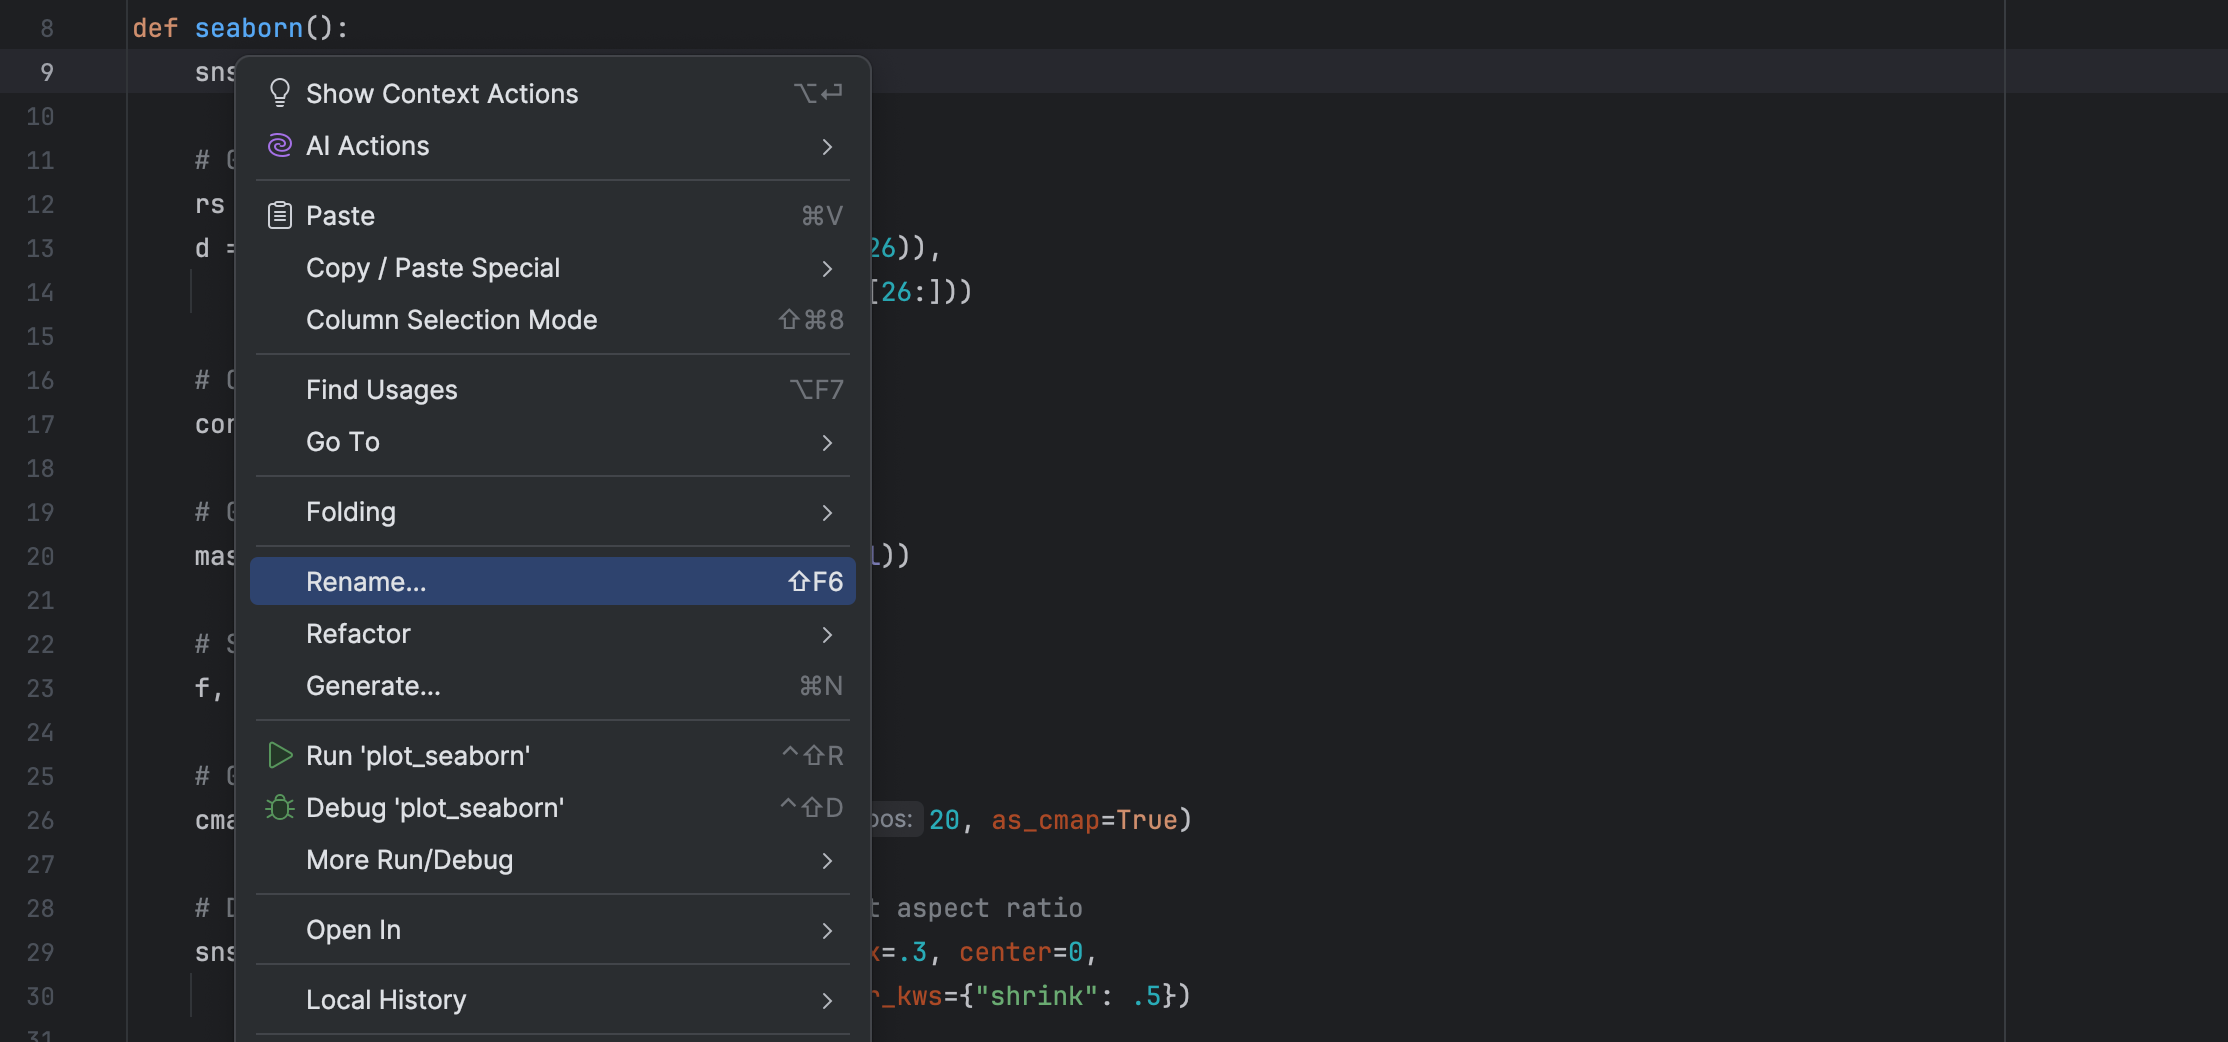The width and height of the screenshot is (2228, 1042).
Task: Open the Go To submenu chevron
Action: coord(827,443)
